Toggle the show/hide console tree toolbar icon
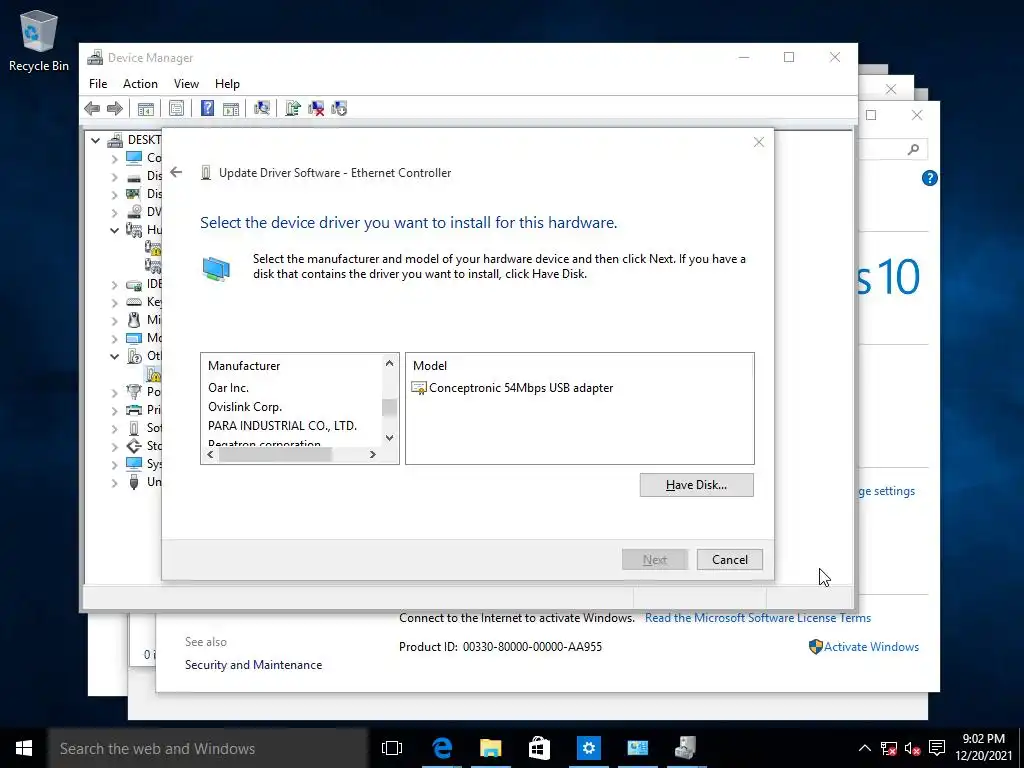The width and height of the screenshot is (1024, 768). [x=146, y=108]
